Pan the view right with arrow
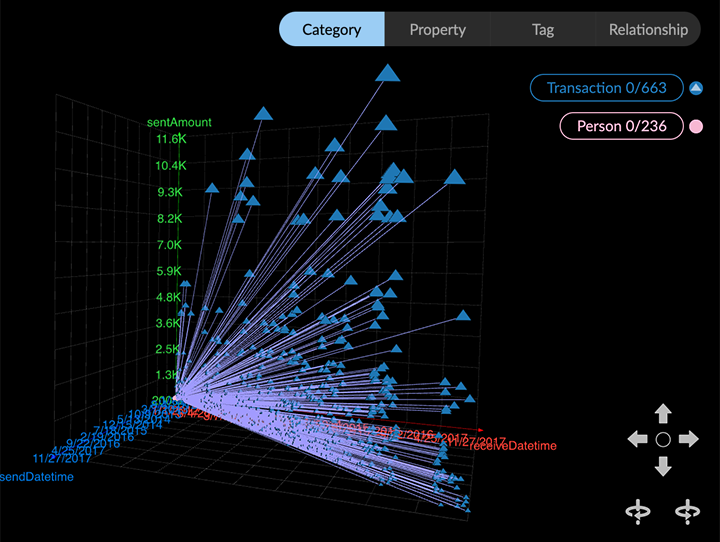This screenshot has height=542, width=720. [x=688, y=439]
